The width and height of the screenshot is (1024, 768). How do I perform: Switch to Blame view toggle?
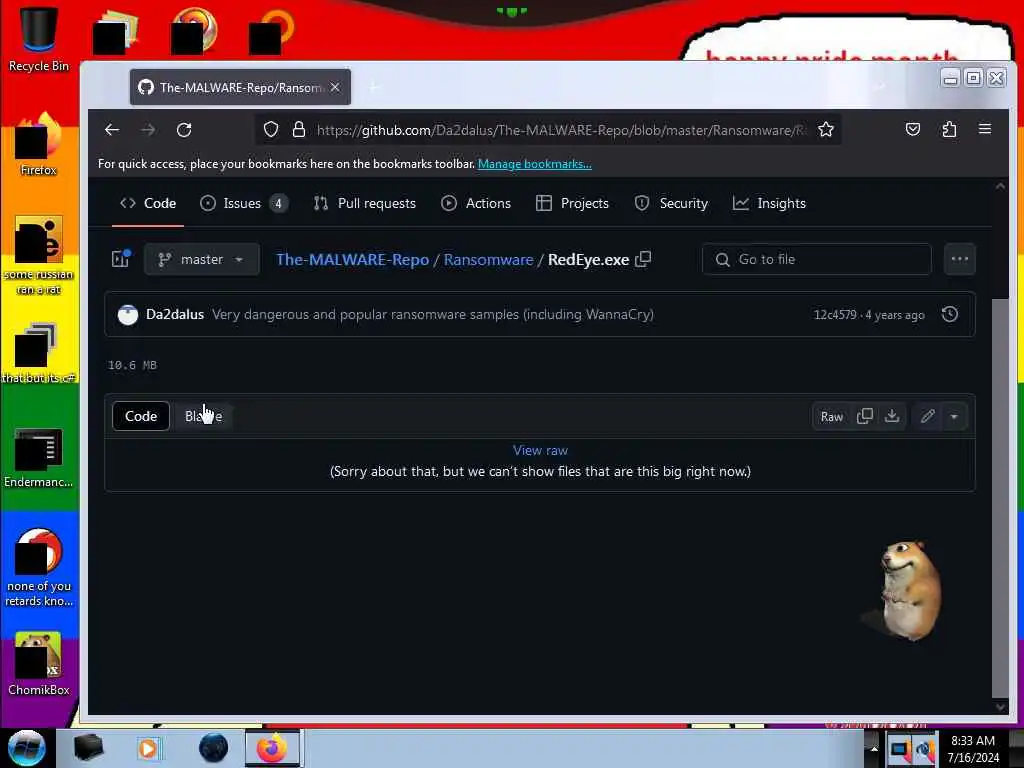point(203,416)
